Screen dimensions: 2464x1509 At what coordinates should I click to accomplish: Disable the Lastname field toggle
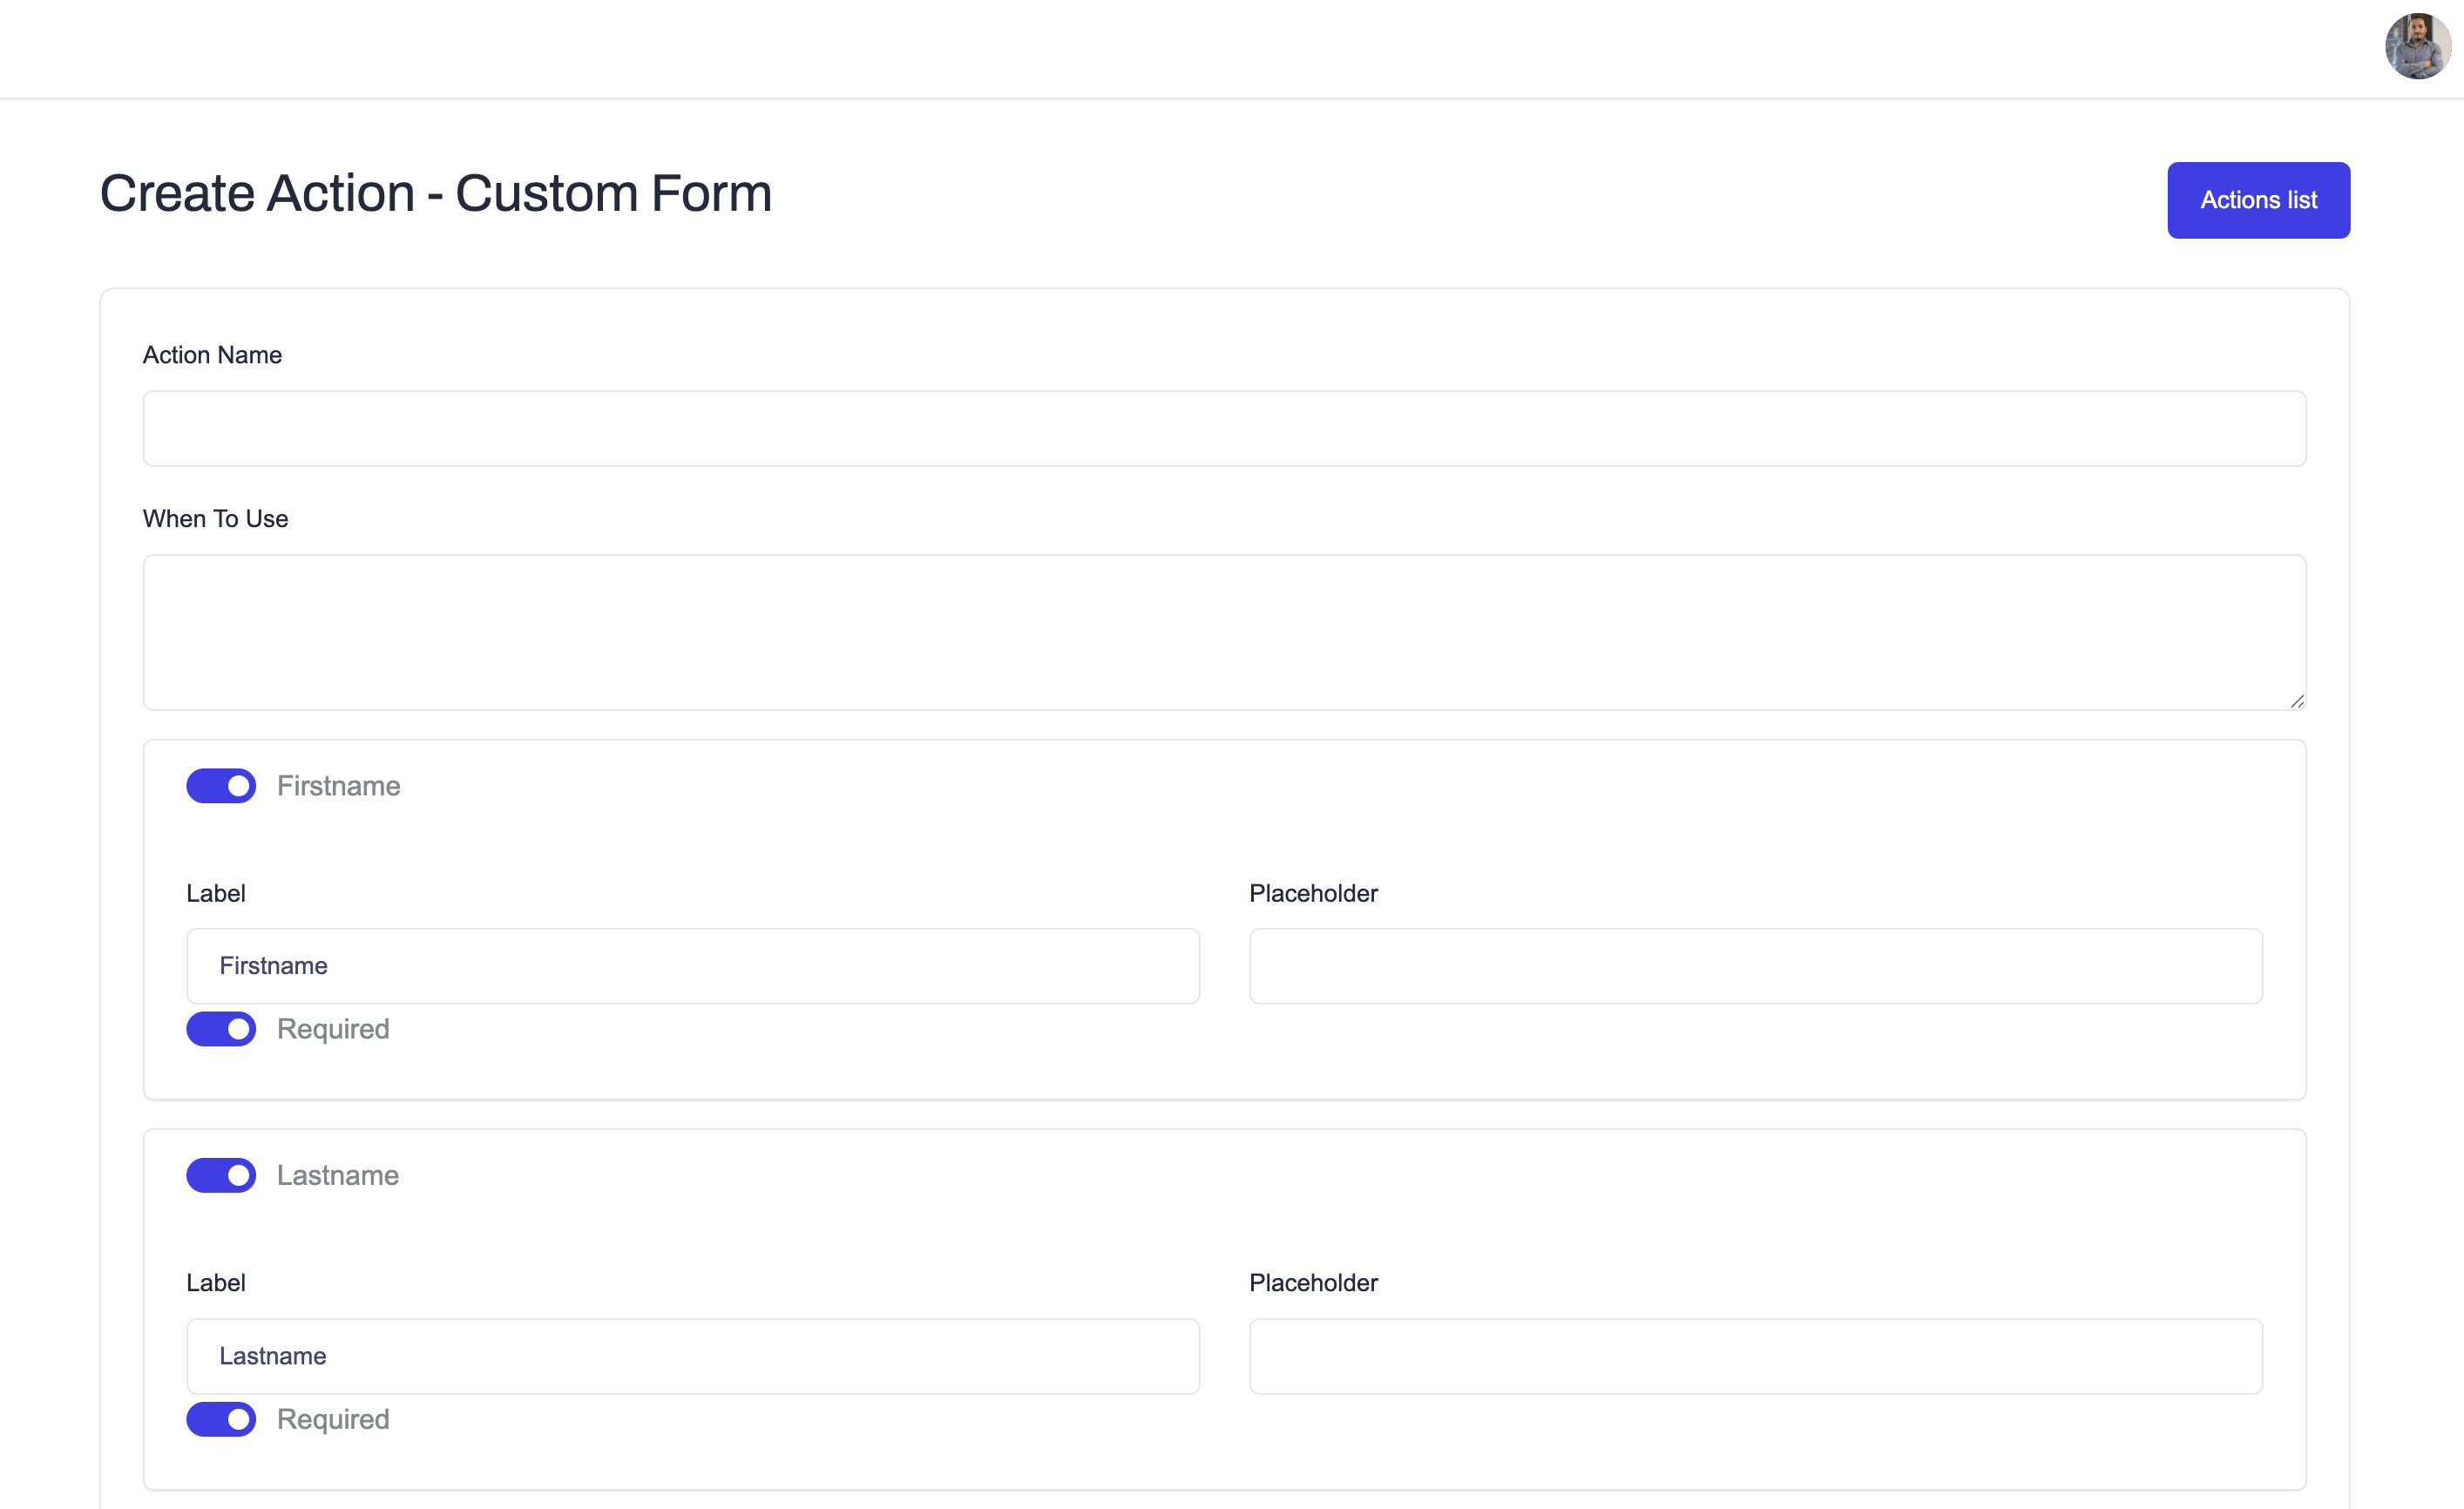point(221,1176)
